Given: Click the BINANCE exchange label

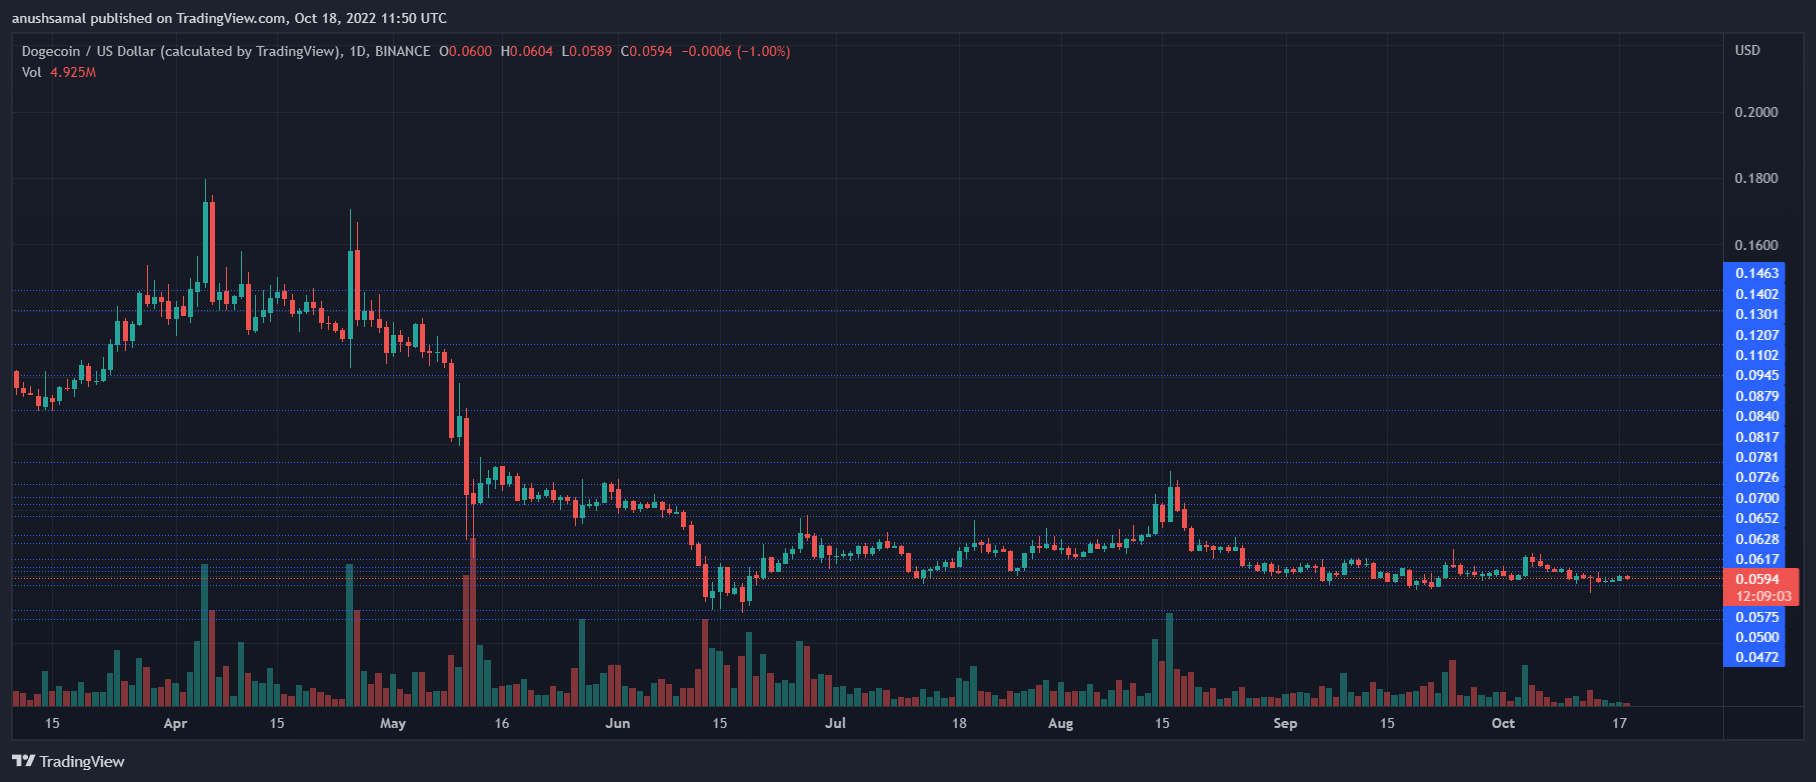Looking at the screenshot, I should tap(402, 51).
